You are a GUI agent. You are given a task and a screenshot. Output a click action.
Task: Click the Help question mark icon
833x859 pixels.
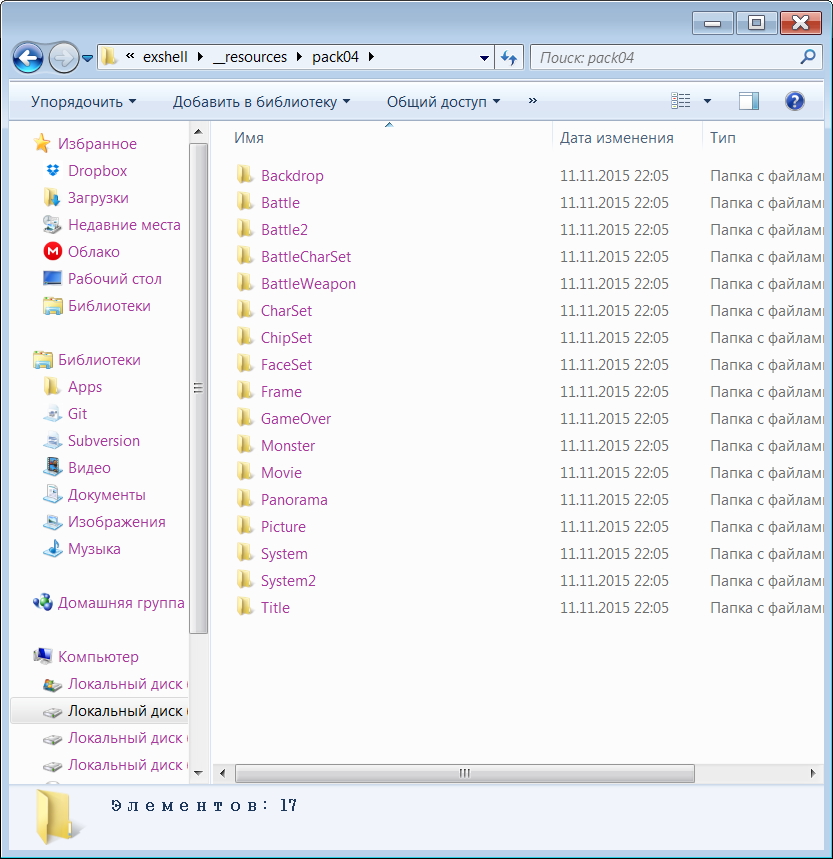point(795,101)
